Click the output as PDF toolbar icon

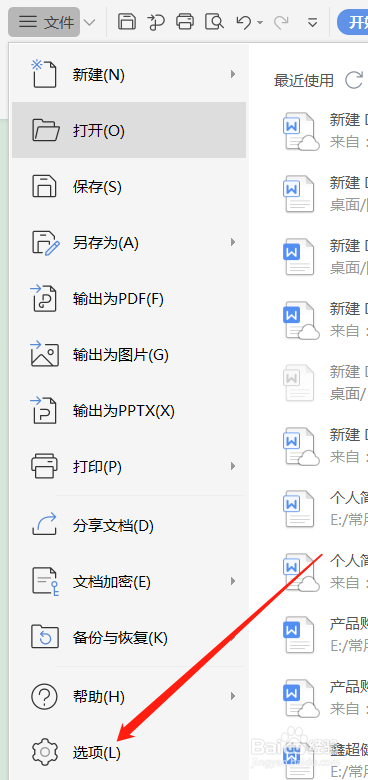click(x=156, y=22)
